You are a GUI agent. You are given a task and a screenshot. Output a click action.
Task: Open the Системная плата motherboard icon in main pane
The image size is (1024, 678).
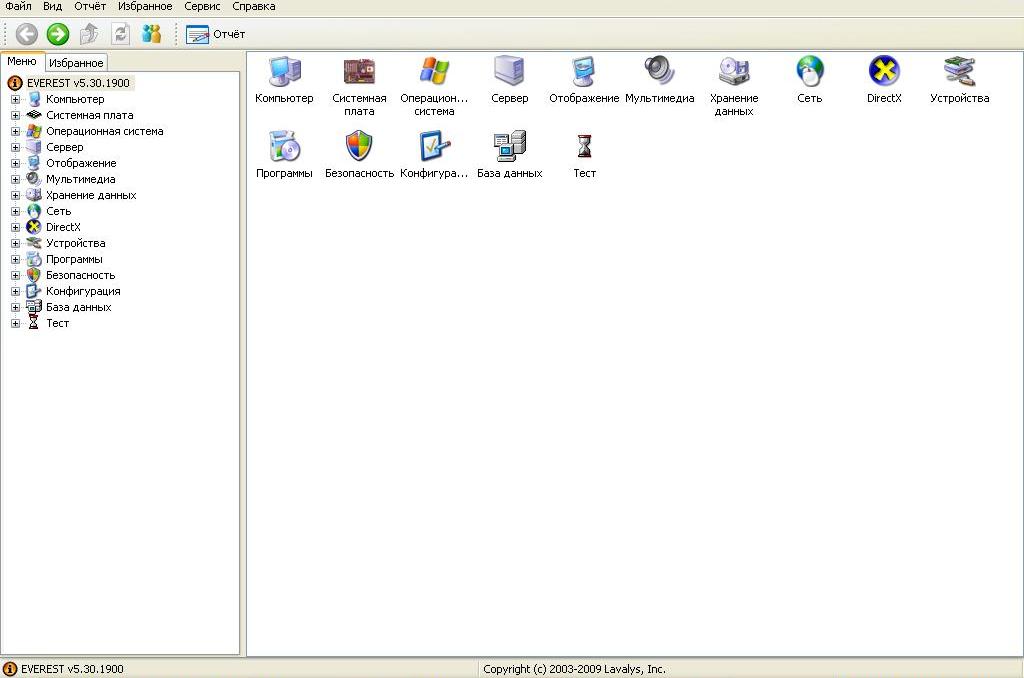[359, 71]
